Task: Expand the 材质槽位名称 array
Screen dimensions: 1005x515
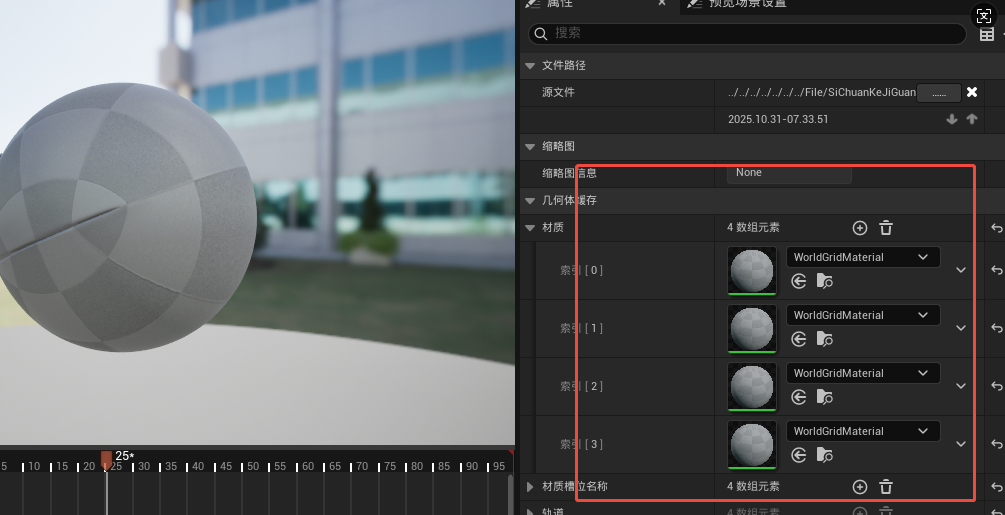Action: [x=530, y=487]
